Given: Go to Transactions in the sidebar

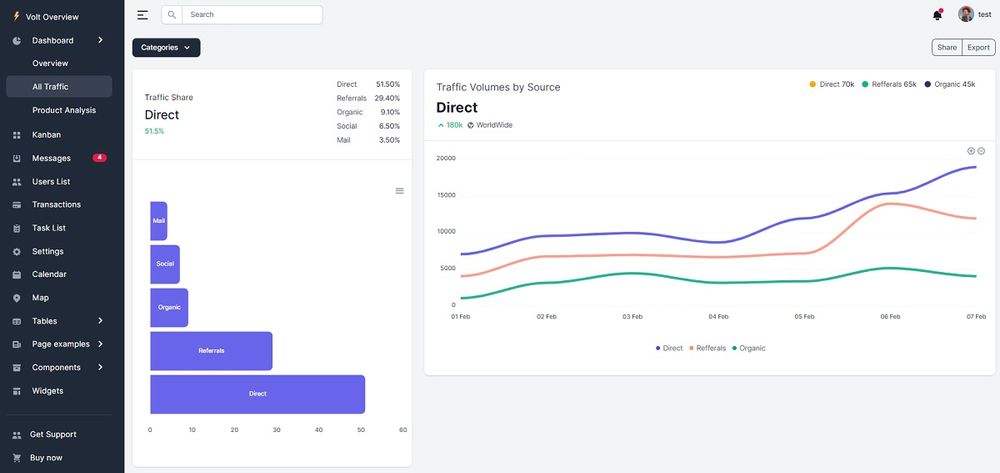Looking at the screenshot, I should tap(56, 205).
